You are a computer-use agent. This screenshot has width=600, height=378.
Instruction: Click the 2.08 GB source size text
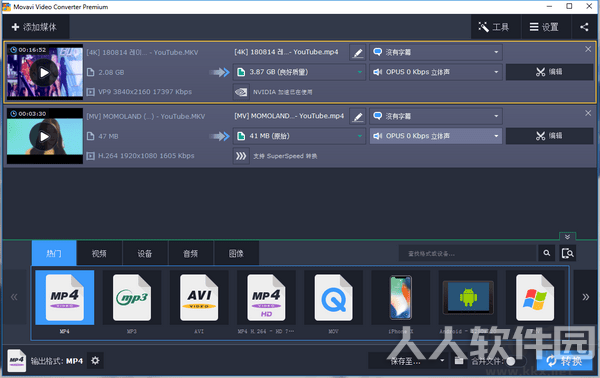pyautogui.click(x=111, y=72)
